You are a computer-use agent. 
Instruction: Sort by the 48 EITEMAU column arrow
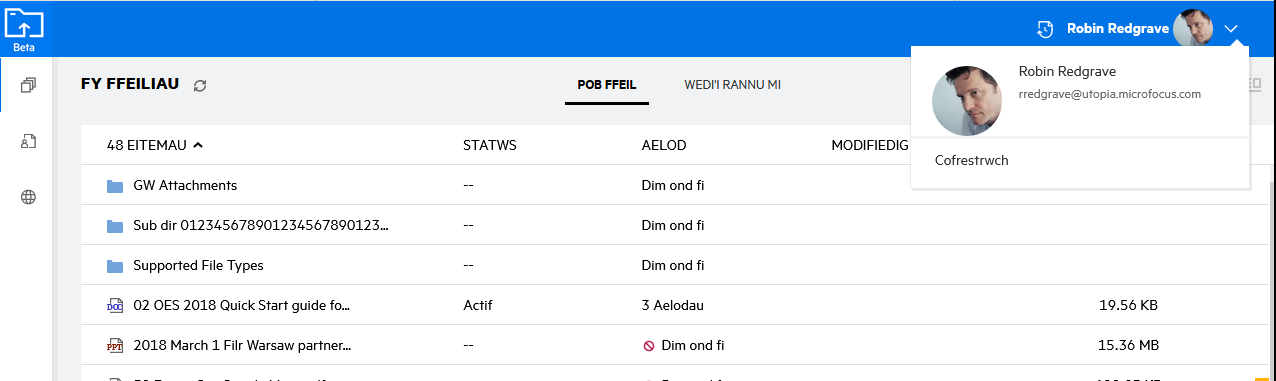click(x=198, y=146)
